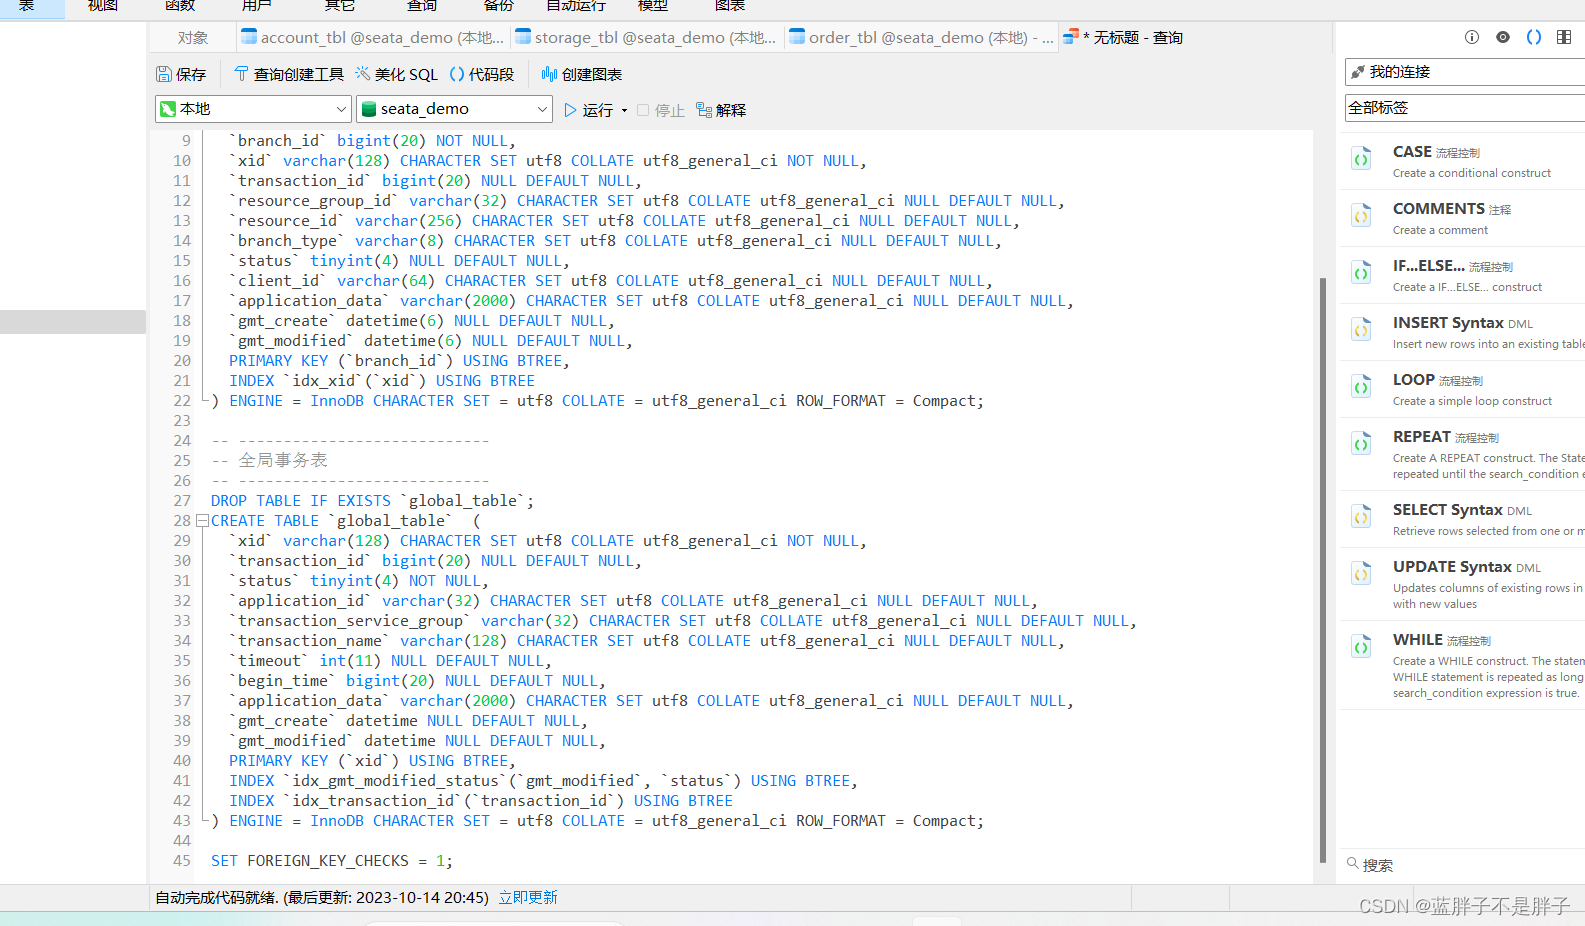1585x926 pixels.
Task: Click UPDATE Syntax snippet icon
Action: tap(1362, 573)
